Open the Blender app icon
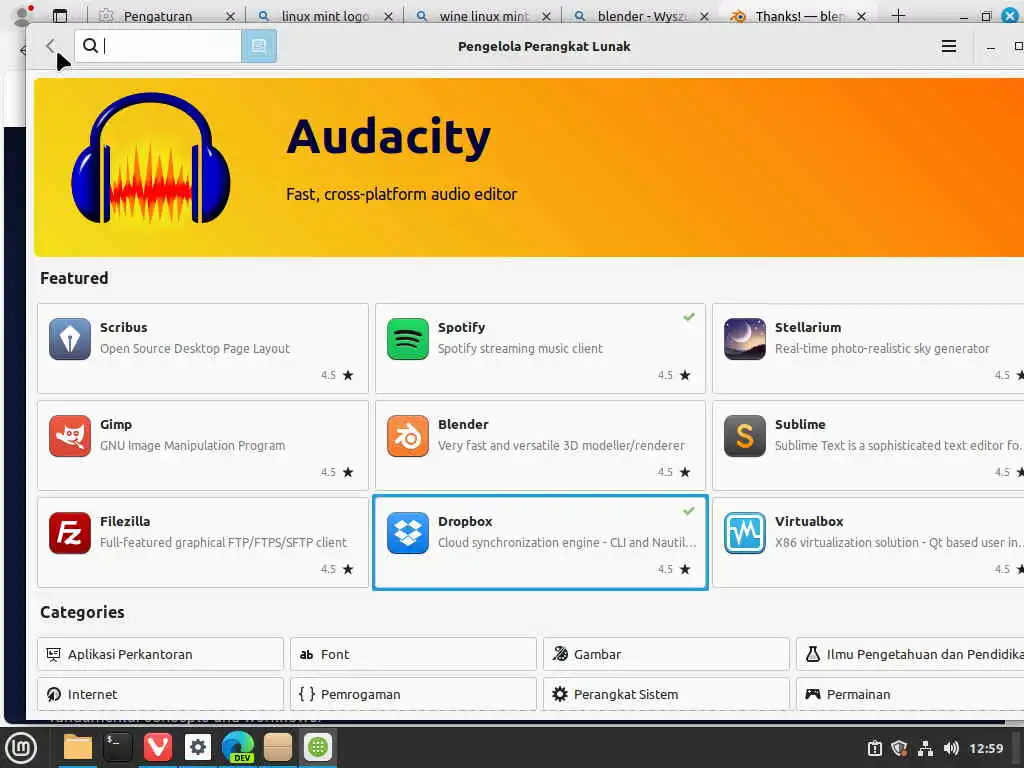The width and height of the screenshot is (1024, 768). point(408,436)
